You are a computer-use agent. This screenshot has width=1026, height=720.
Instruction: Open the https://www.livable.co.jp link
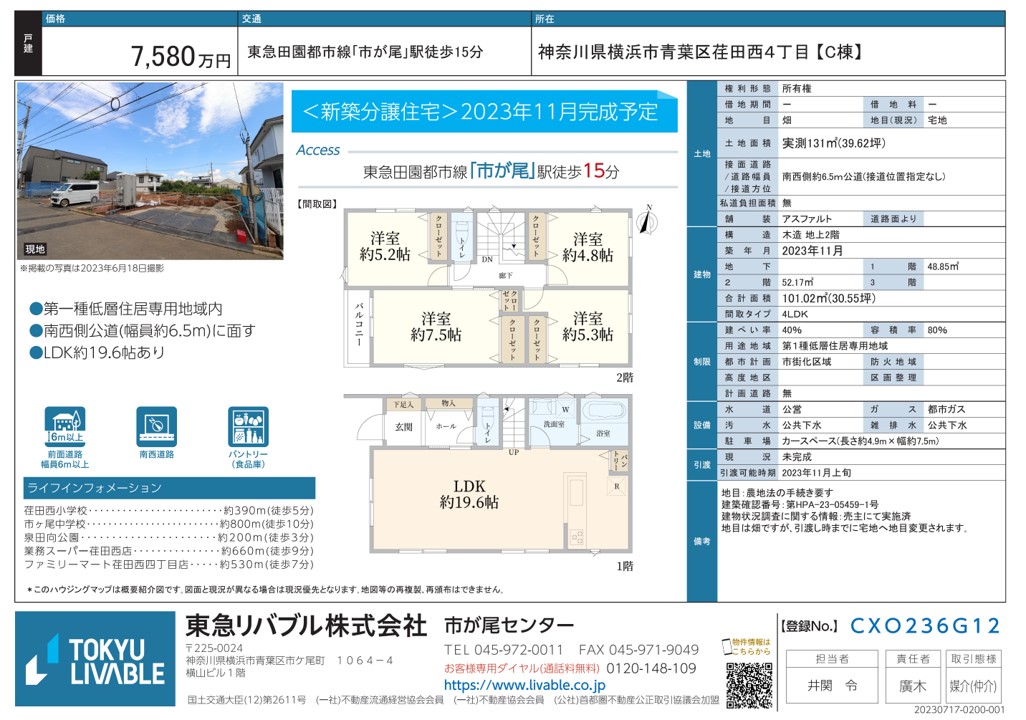(524, 685)
